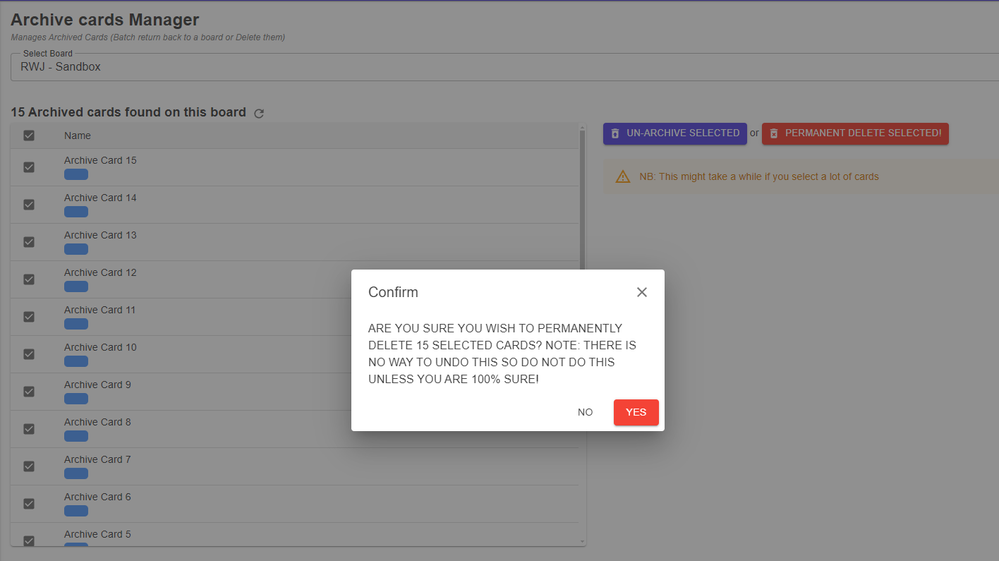The height and width of the screenshot is (561, 999).
Task: Uncheck Archive Card 7 checkbox
Action: pyautogui.click(x=29, y=466)
